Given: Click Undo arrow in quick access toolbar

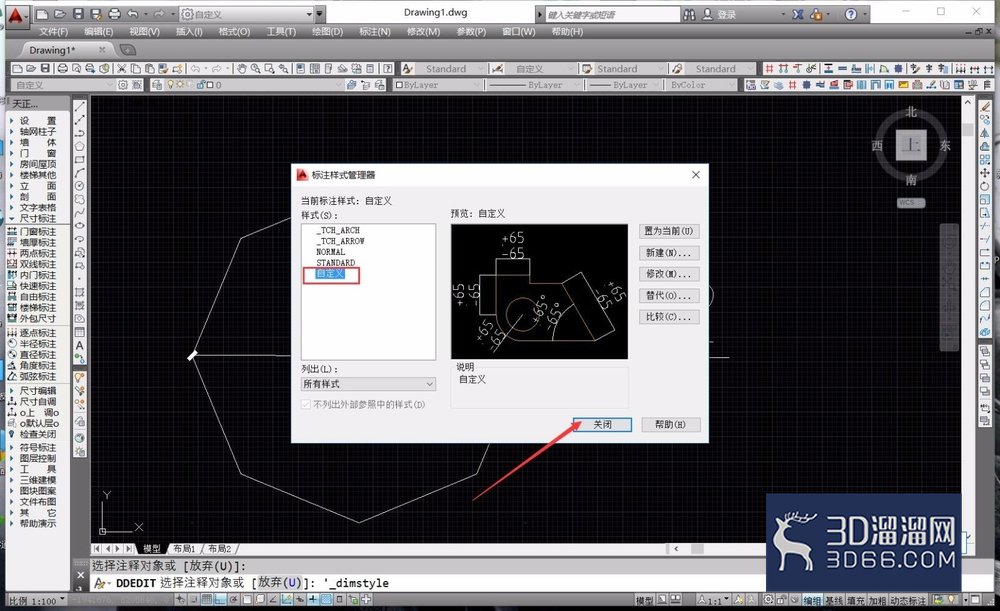Looking at the screenshot, I should pyautogui.click(x=133, y=14).
